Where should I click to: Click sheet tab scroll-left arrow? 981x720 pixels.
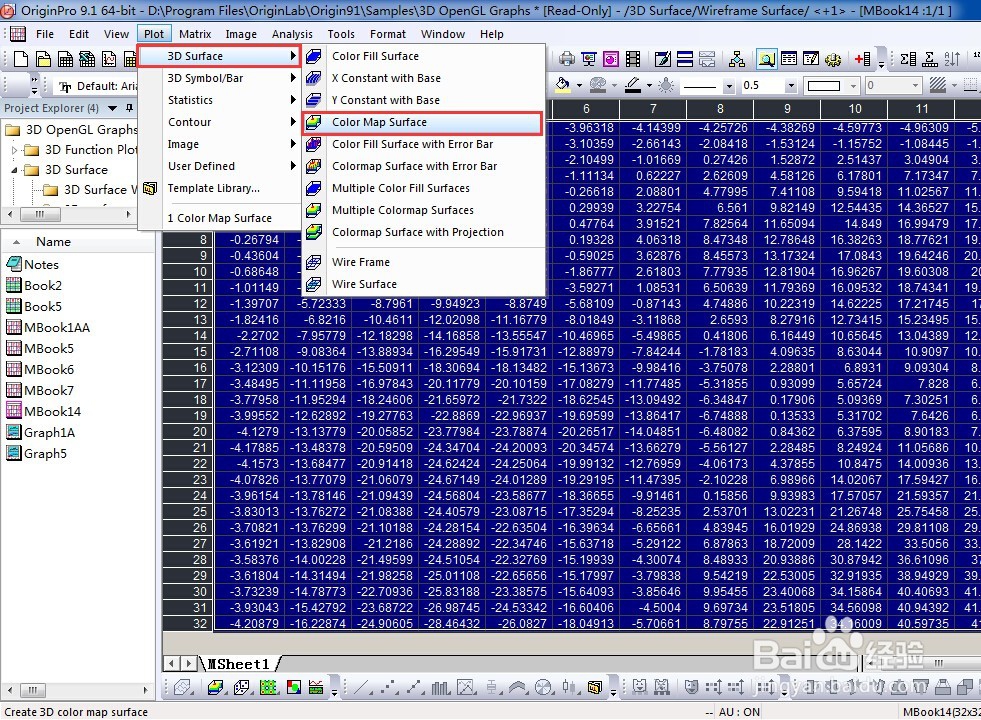172,663
